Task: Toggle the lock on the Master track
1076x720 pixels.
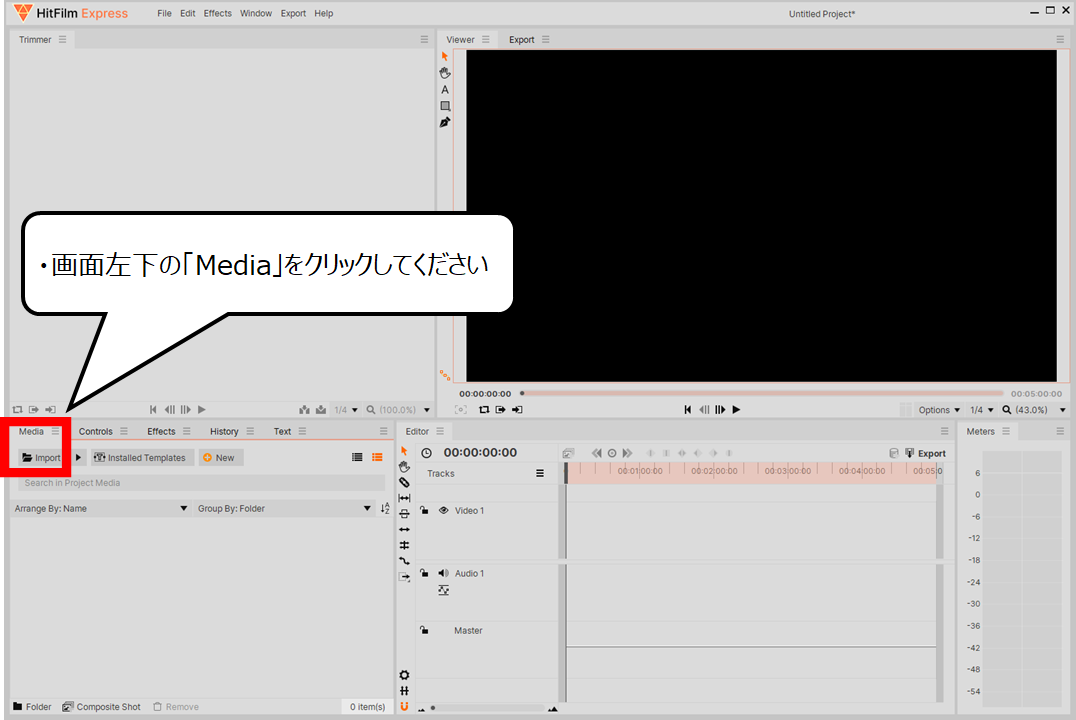Action: point(424,630)
